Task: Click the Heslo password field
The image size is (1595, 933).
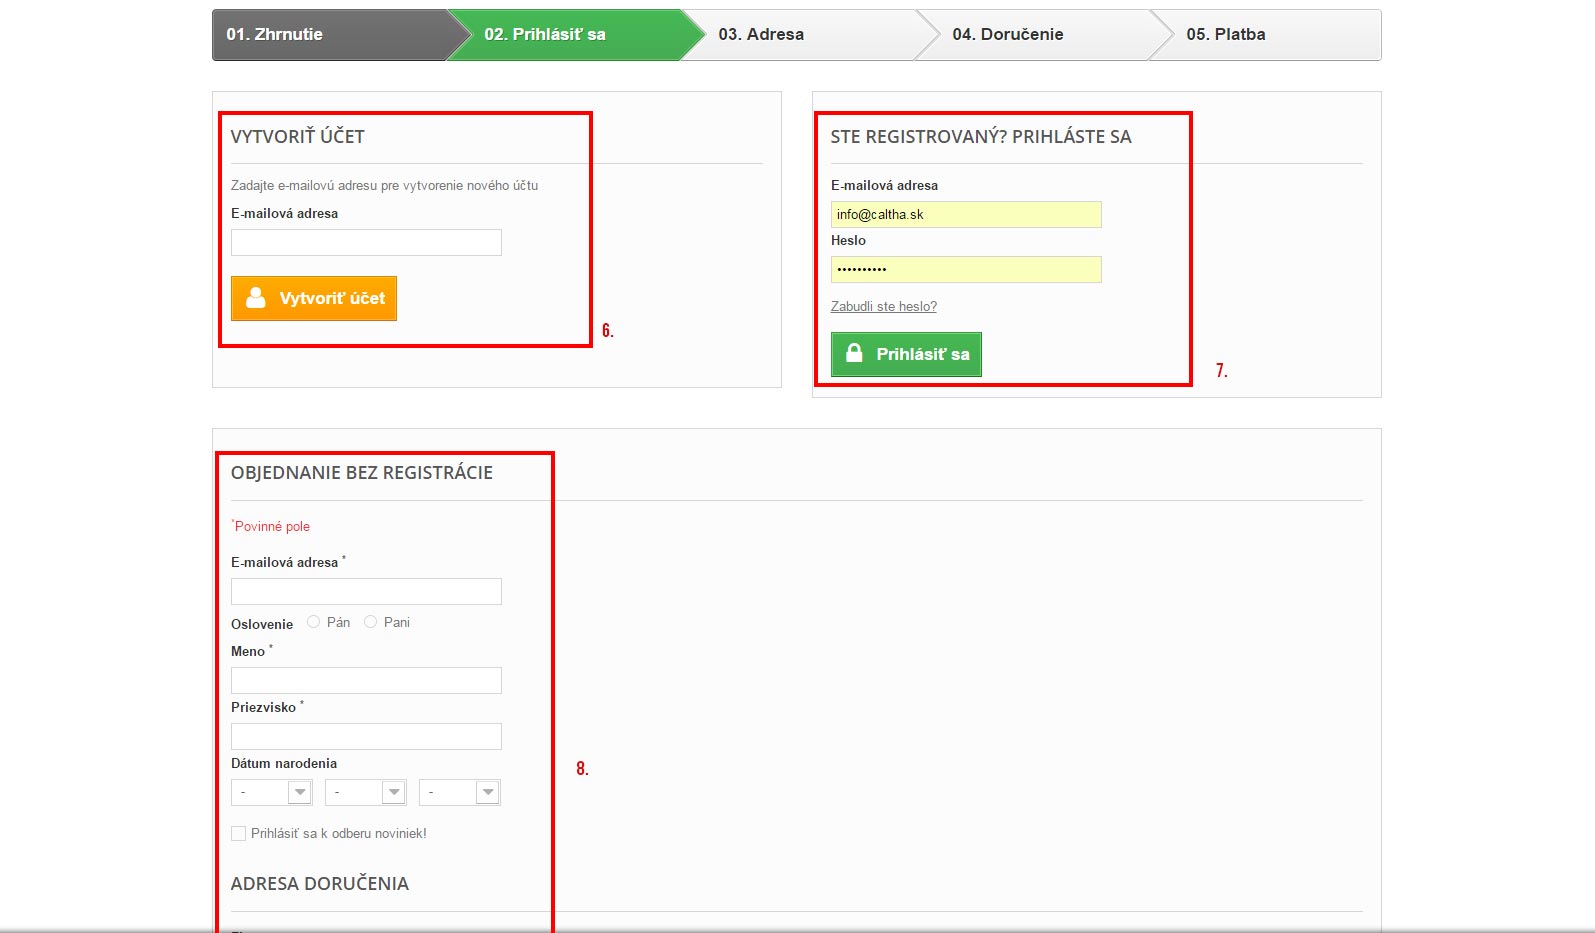Action: click(x=966, y=269)
